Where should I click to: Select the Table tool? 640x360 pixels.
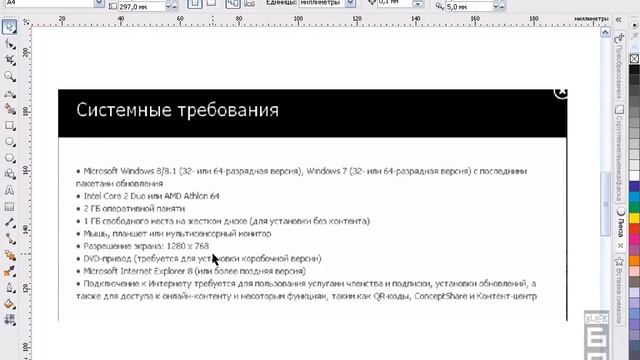point(9,207)
